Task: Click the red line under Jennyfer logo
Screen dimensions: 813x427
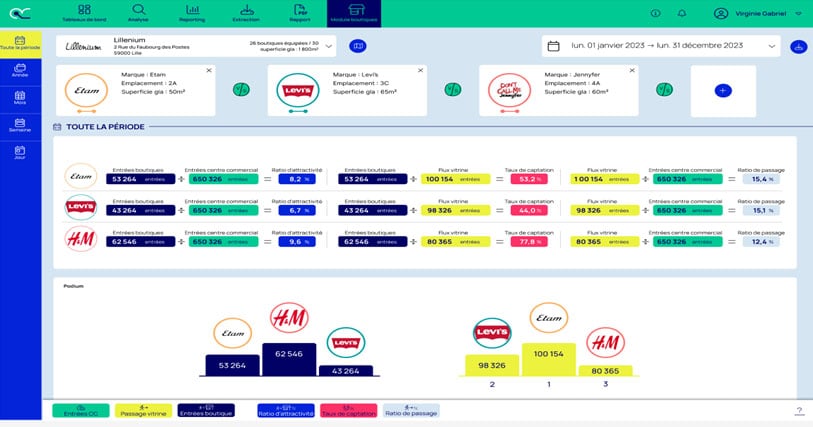Action: coord(510,111)
